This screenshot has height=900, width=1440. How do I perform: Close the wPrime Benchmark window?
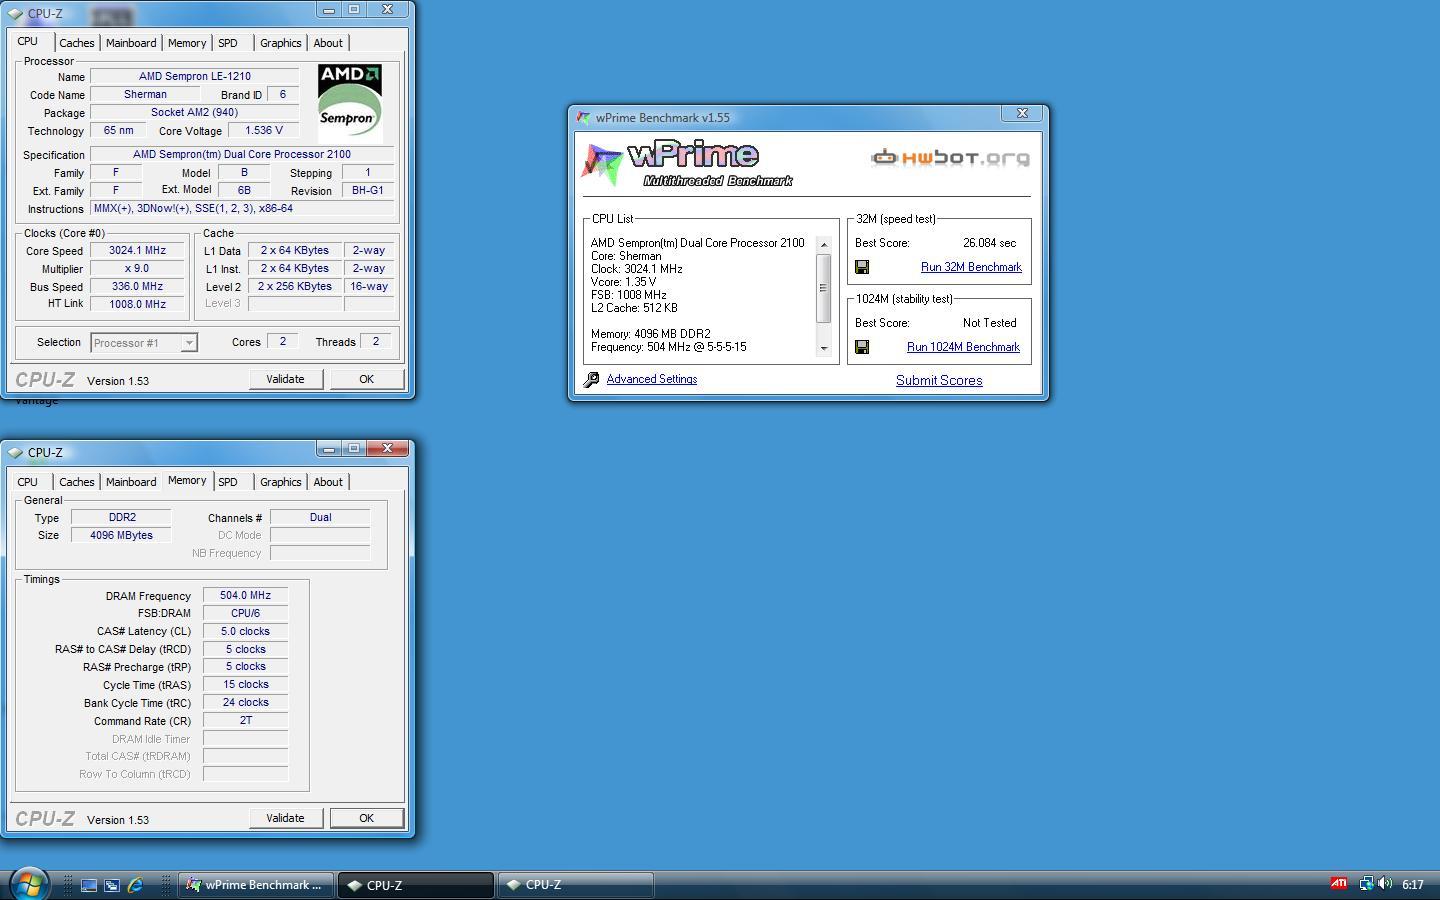click(x=1022, y=113)
